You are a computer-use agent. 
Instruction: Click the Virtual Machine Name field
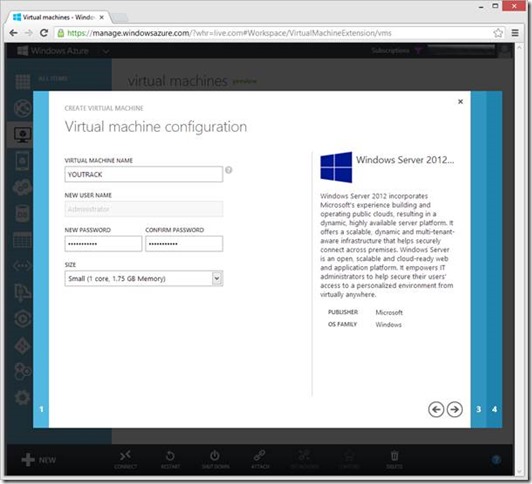(144, 174)
